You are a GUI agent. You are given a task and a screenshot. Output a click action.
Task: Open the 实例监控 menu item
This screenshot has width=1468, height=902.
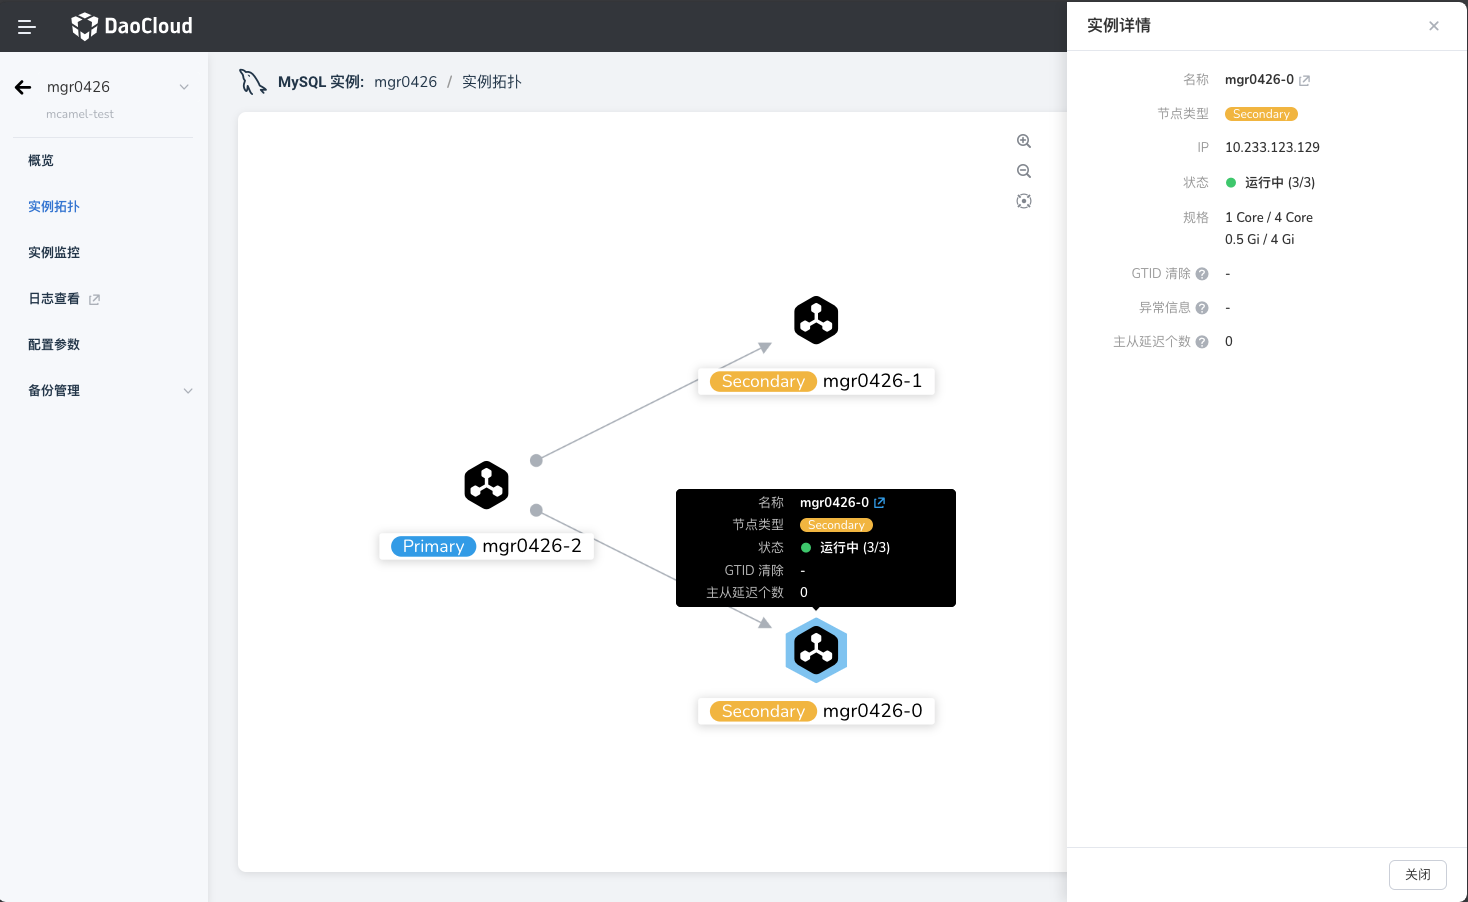[x=54, y=253]
